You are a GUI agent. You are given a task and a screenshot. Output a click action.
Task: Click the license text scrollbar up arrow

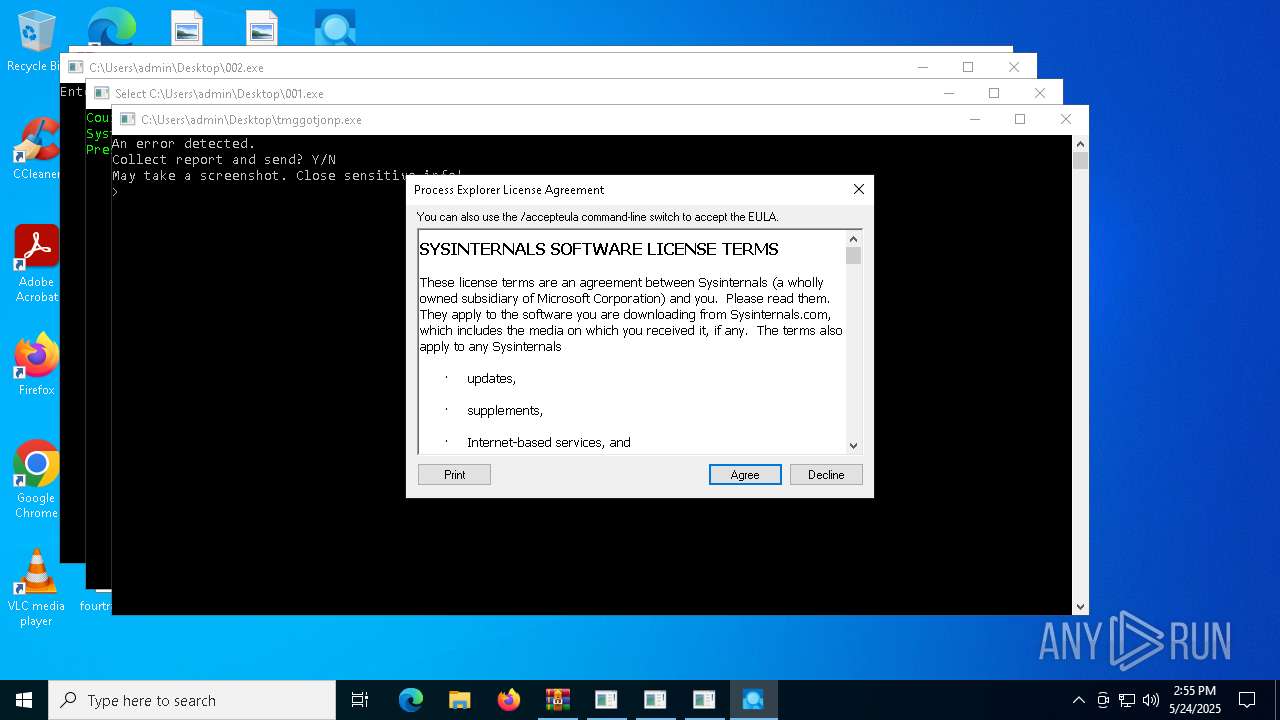point(853,239)
